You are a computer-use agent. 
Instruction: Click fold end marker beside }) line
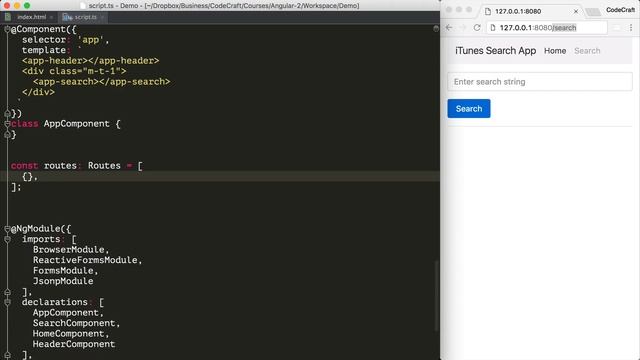click(x=7, y=113)
